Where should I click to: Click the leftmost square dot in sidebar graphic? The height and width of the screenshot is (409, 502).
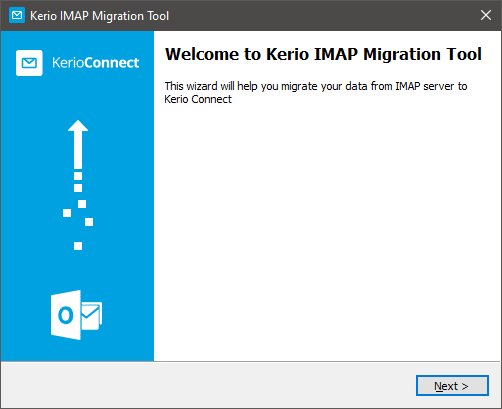67,213
